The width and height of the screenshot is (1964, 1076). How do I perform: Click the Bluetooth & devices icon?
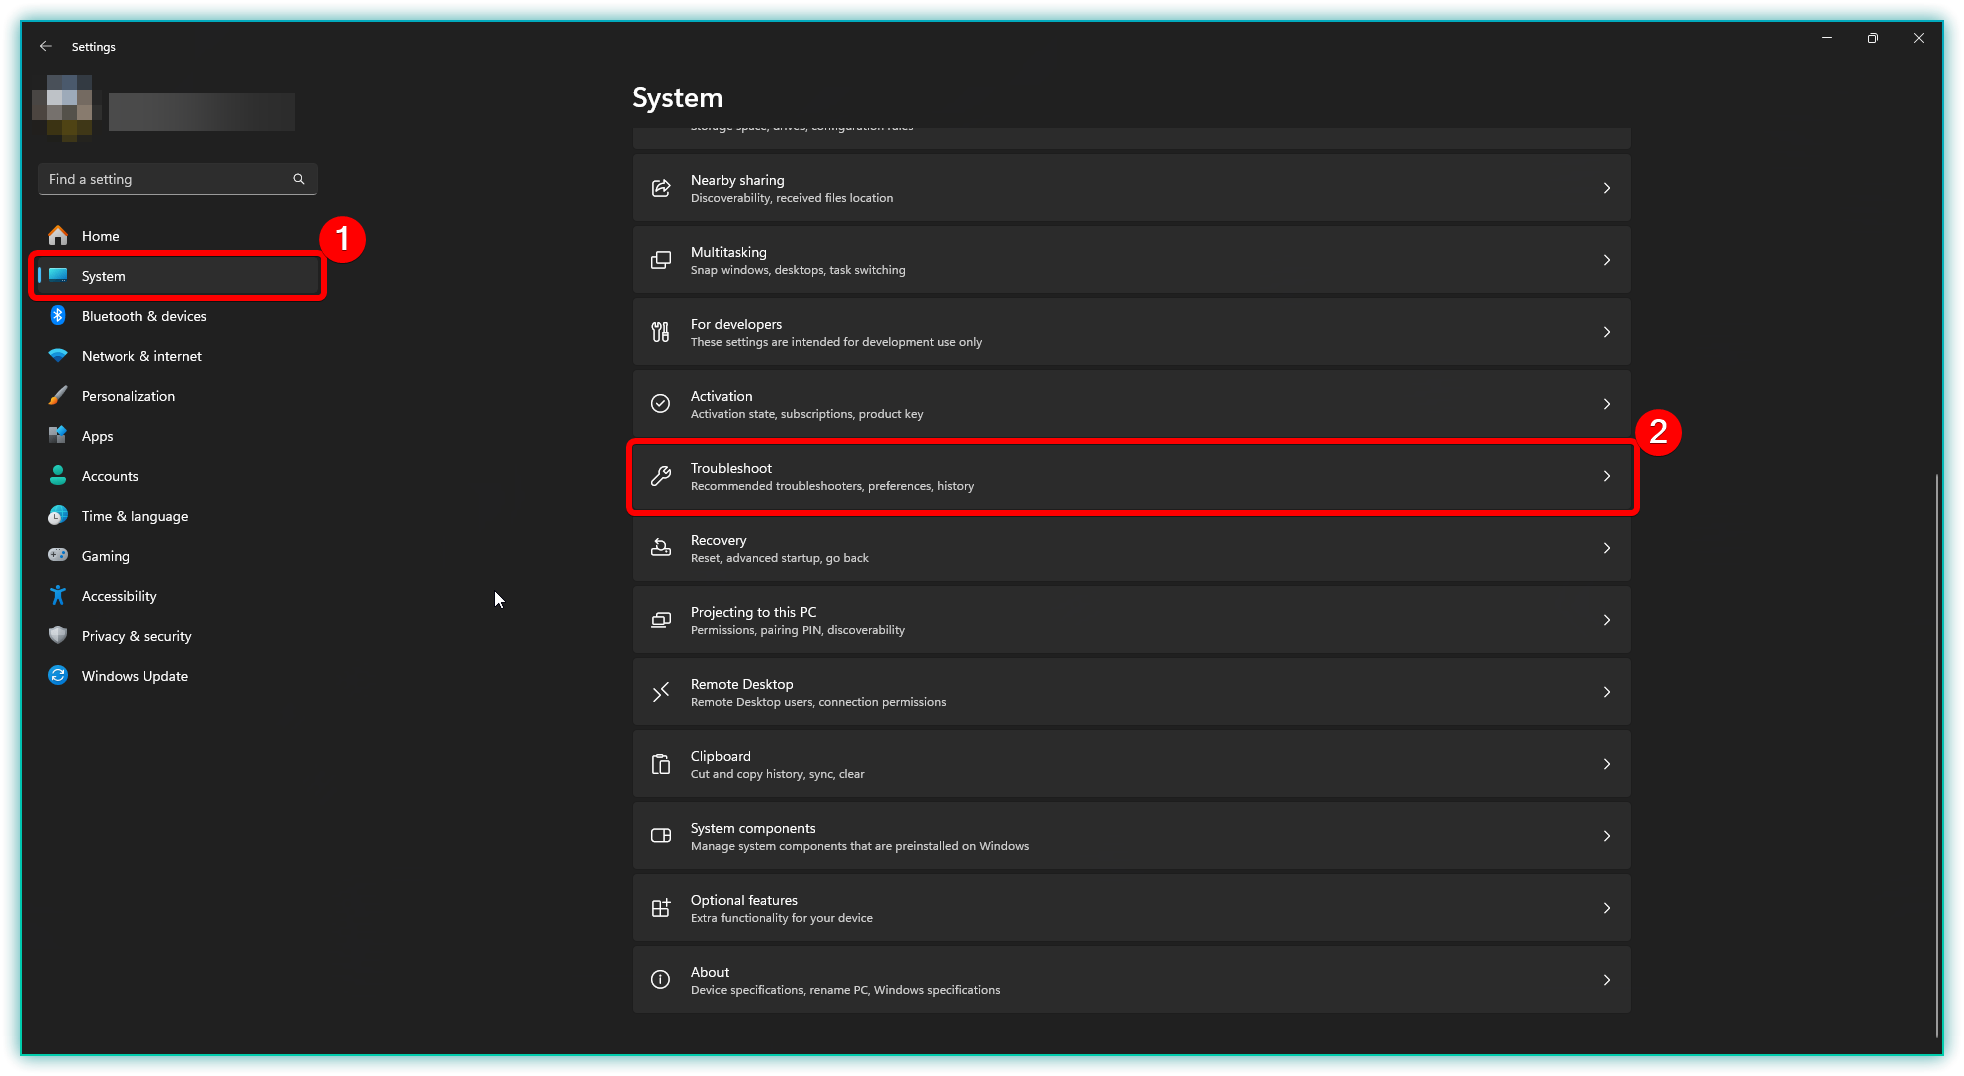pos(58,316)
